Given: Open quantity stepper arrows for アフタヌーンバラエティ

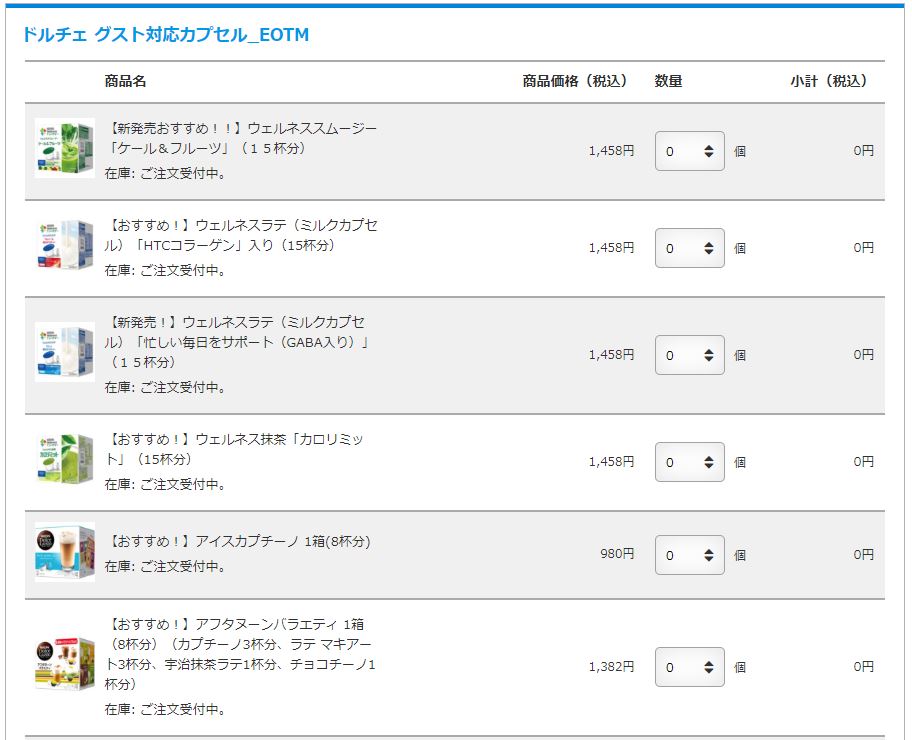Looking at the screenshot, I should click(708, 667).
